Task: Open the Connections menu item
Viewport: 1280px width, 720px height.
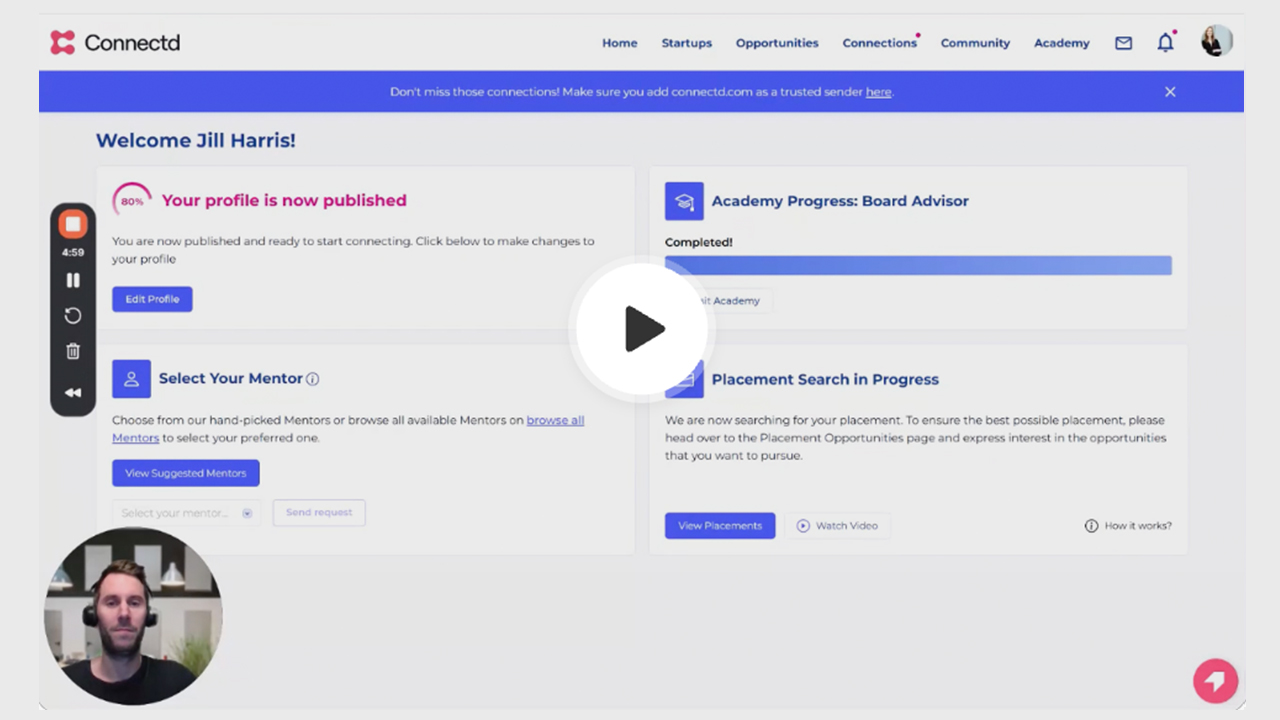Action: pyautogui.click(x=880, y=43)
